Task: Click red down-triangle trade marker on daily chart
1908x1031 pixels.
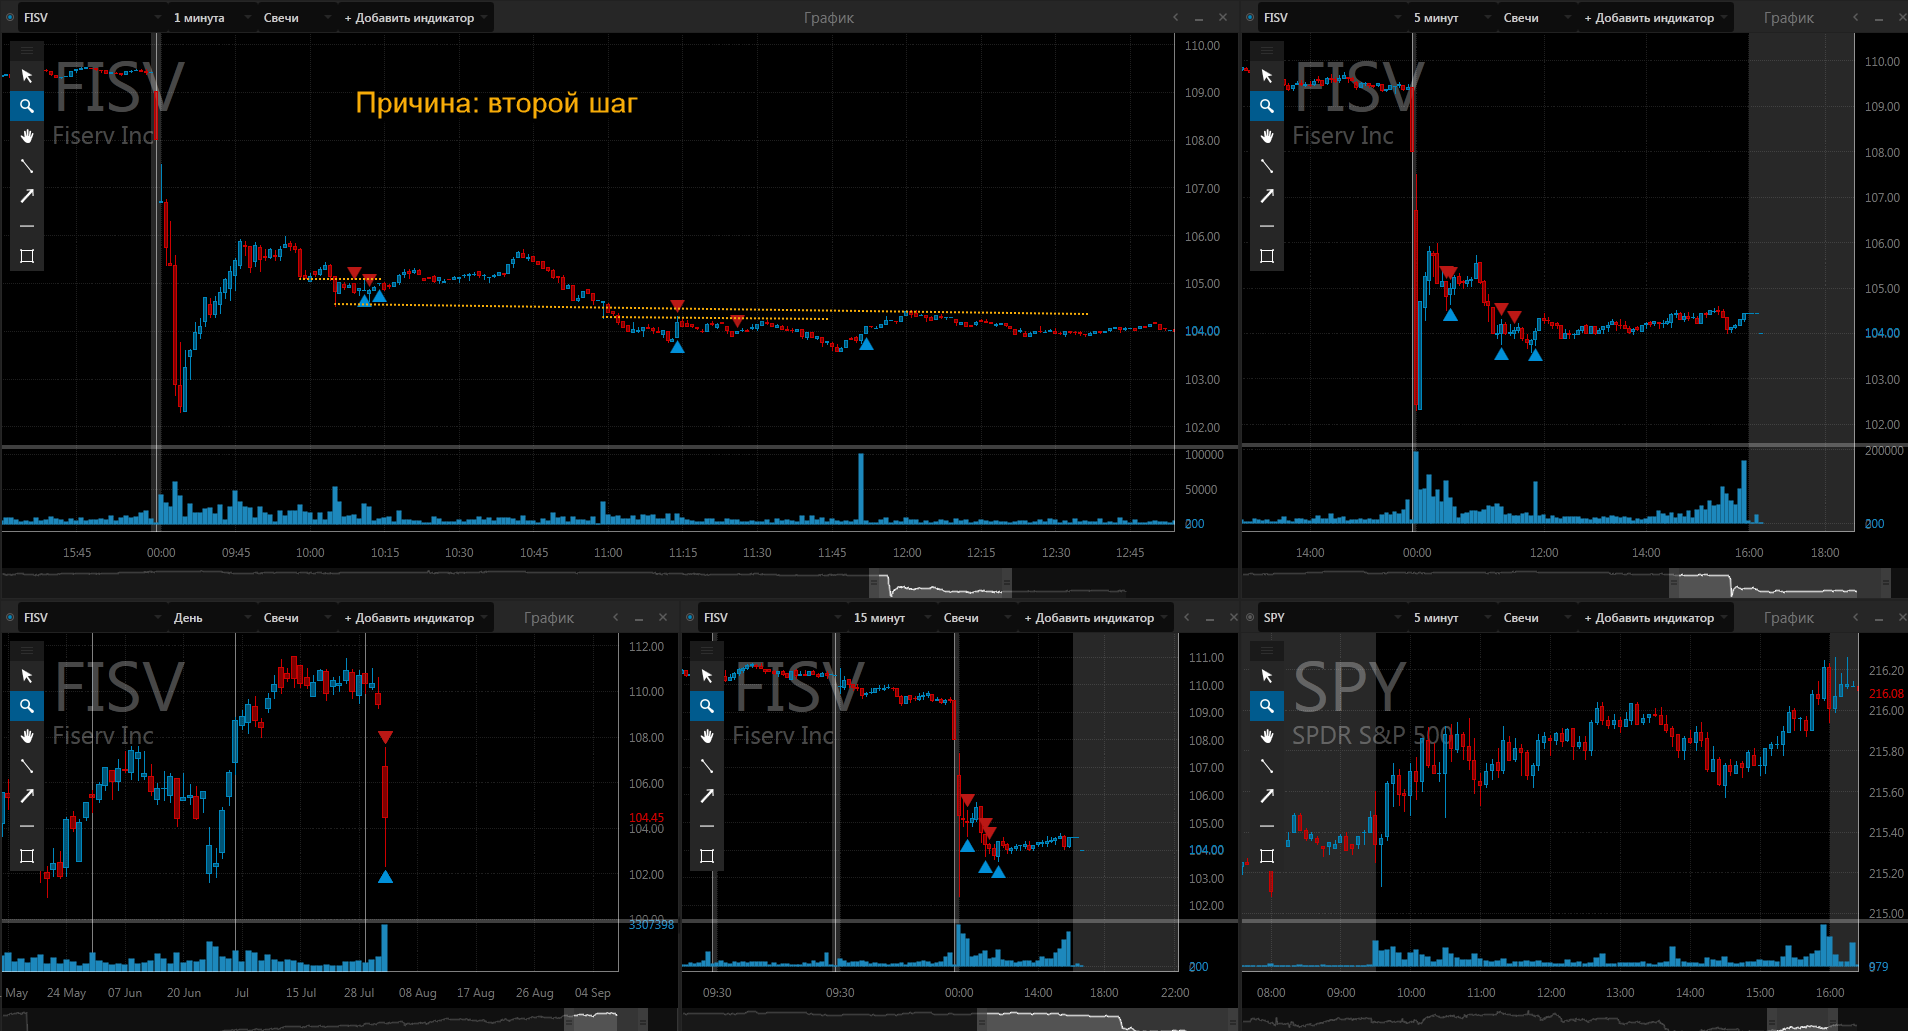Action: coord(385,737)
